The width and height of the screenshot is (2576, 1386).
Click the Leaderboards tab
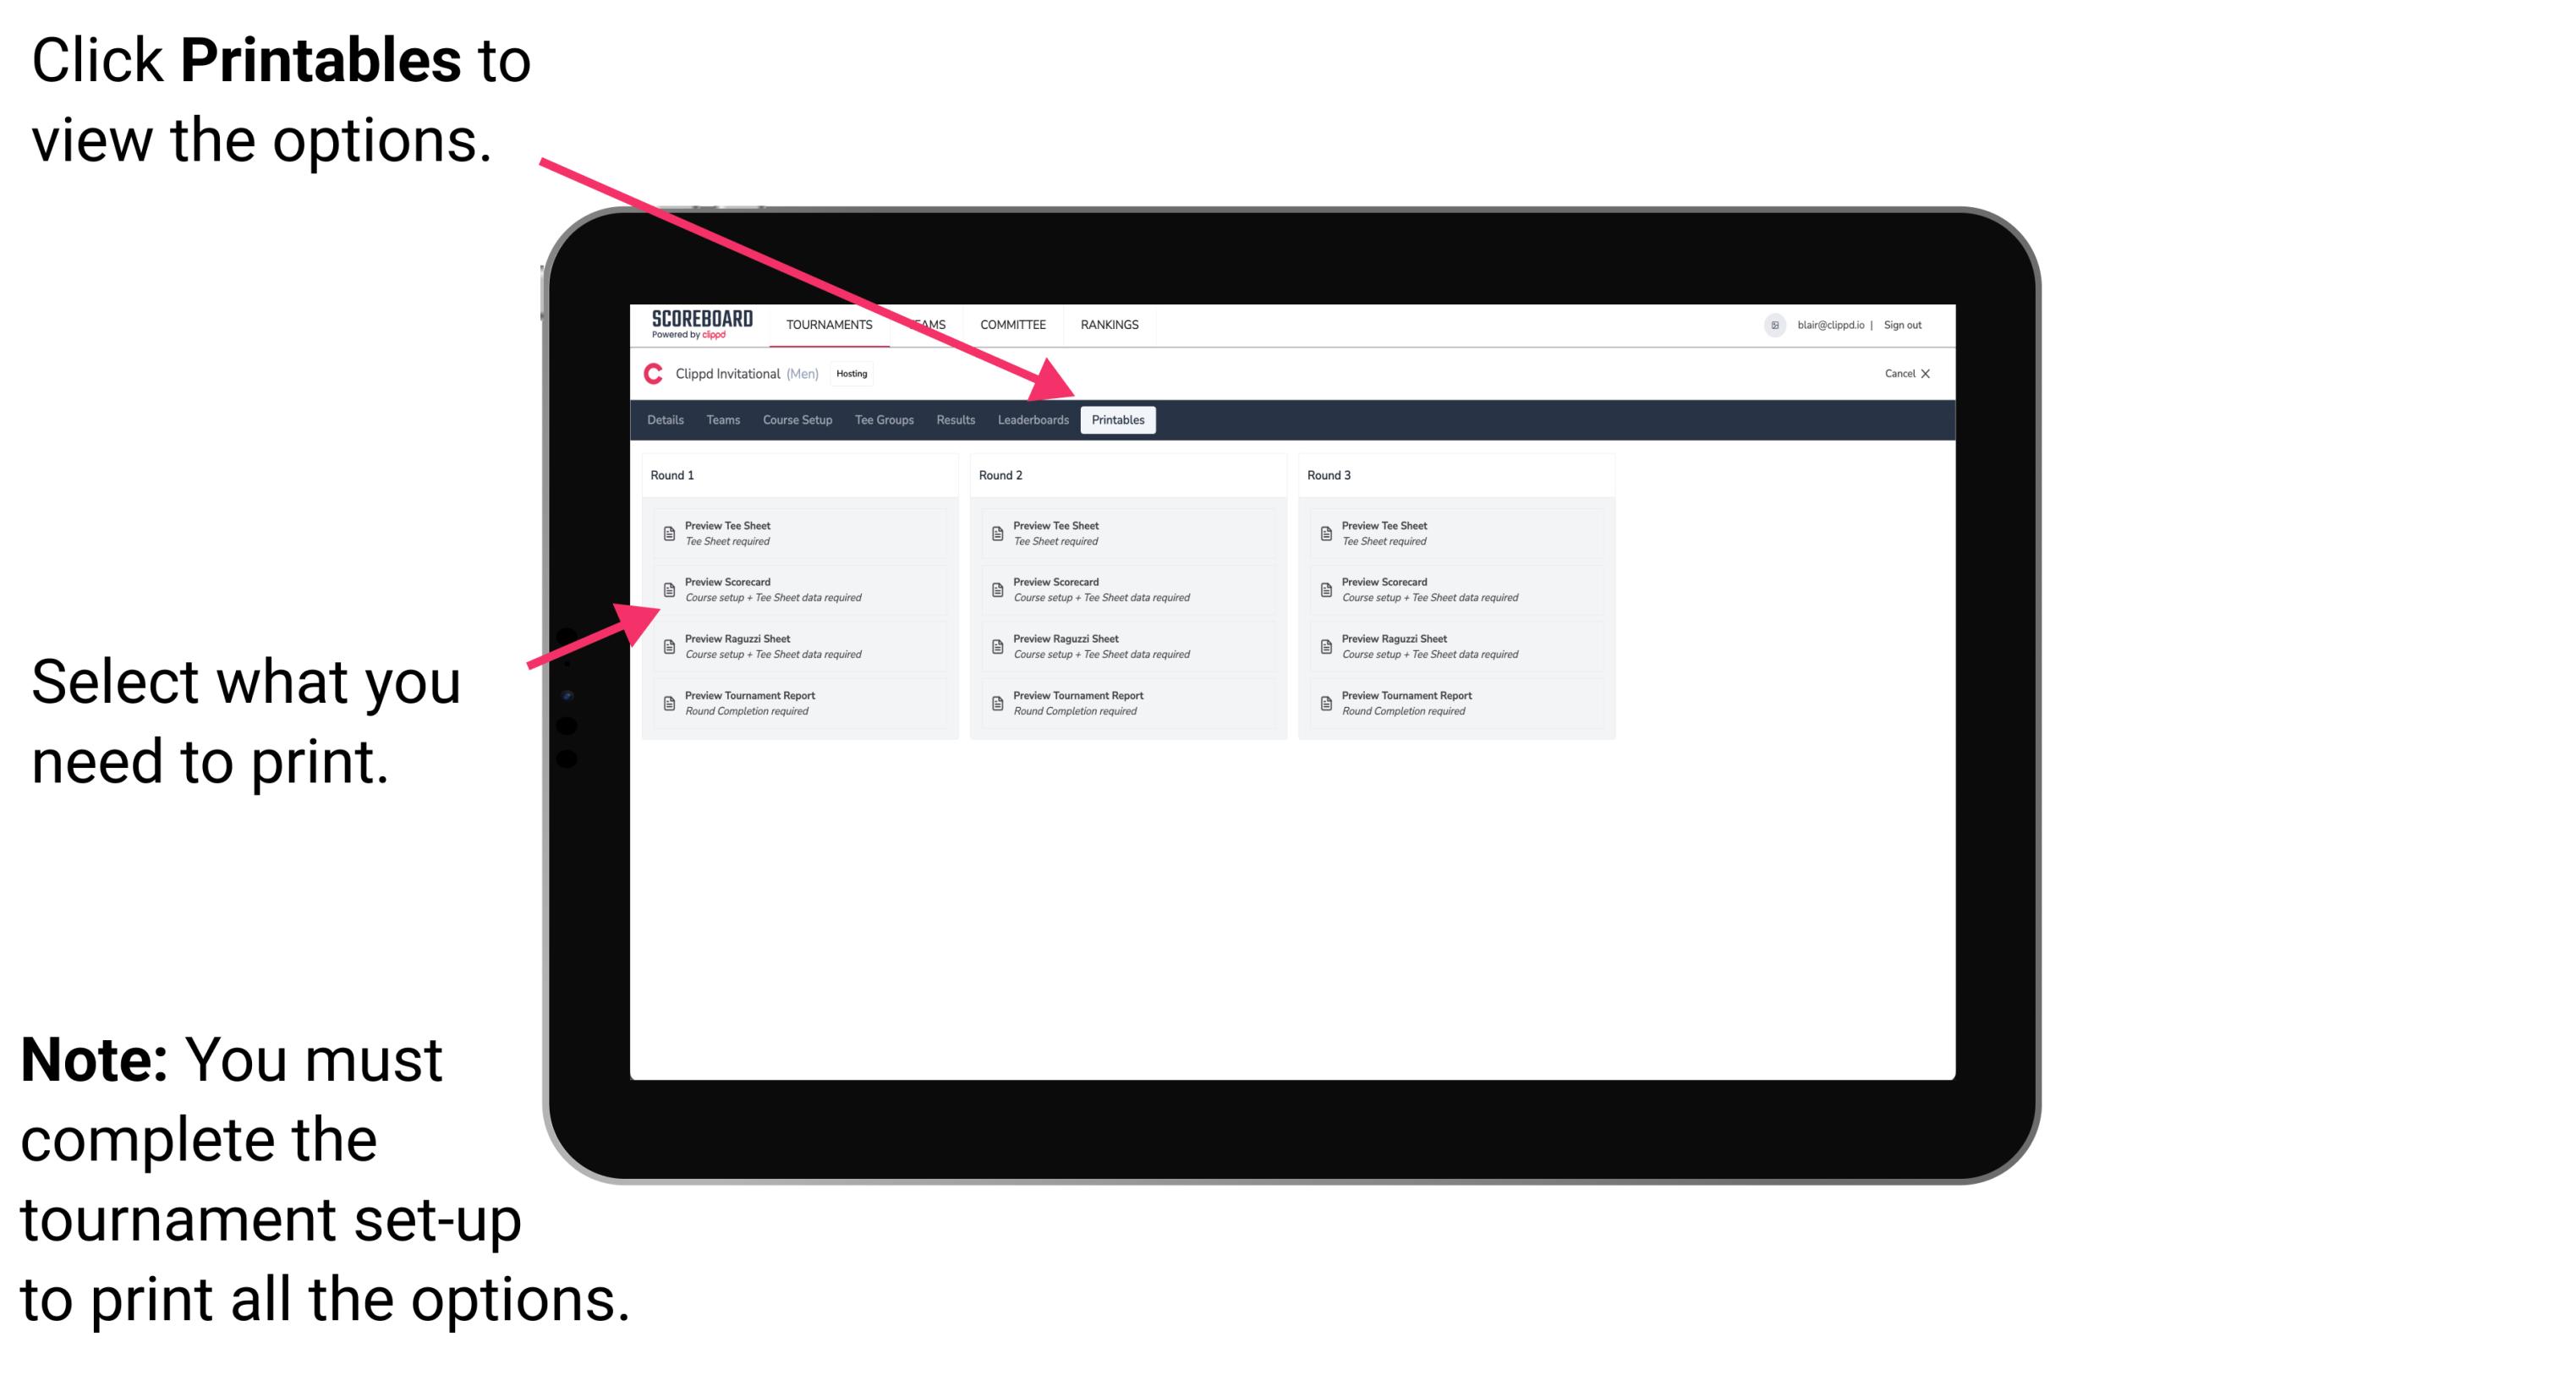pos(1031,420)
